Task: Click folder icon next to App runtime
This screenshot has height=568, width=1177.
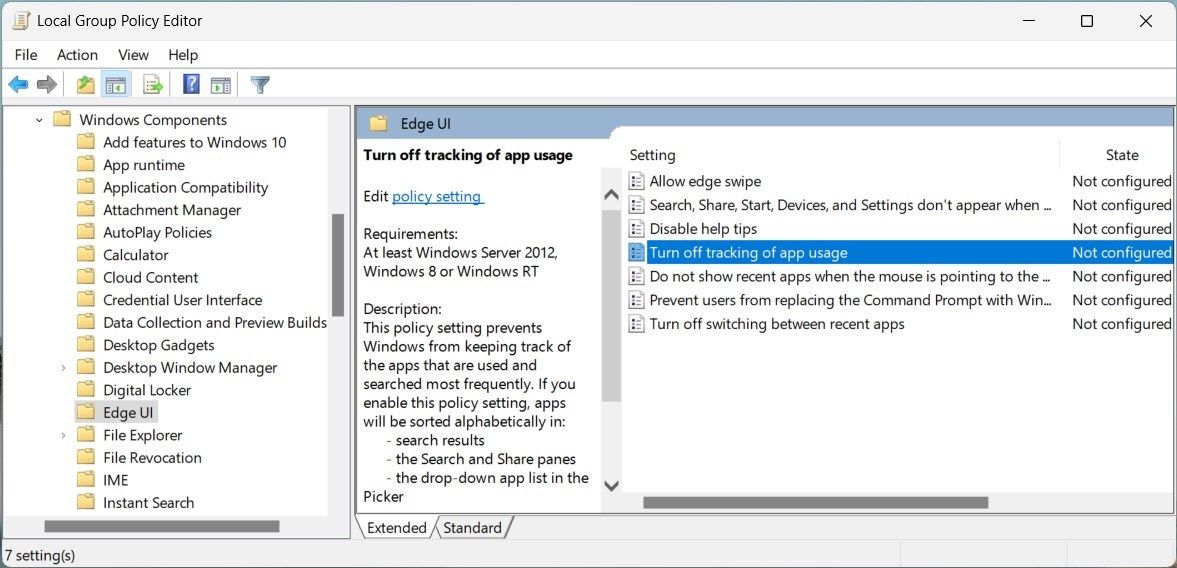Action: point(86,164)
